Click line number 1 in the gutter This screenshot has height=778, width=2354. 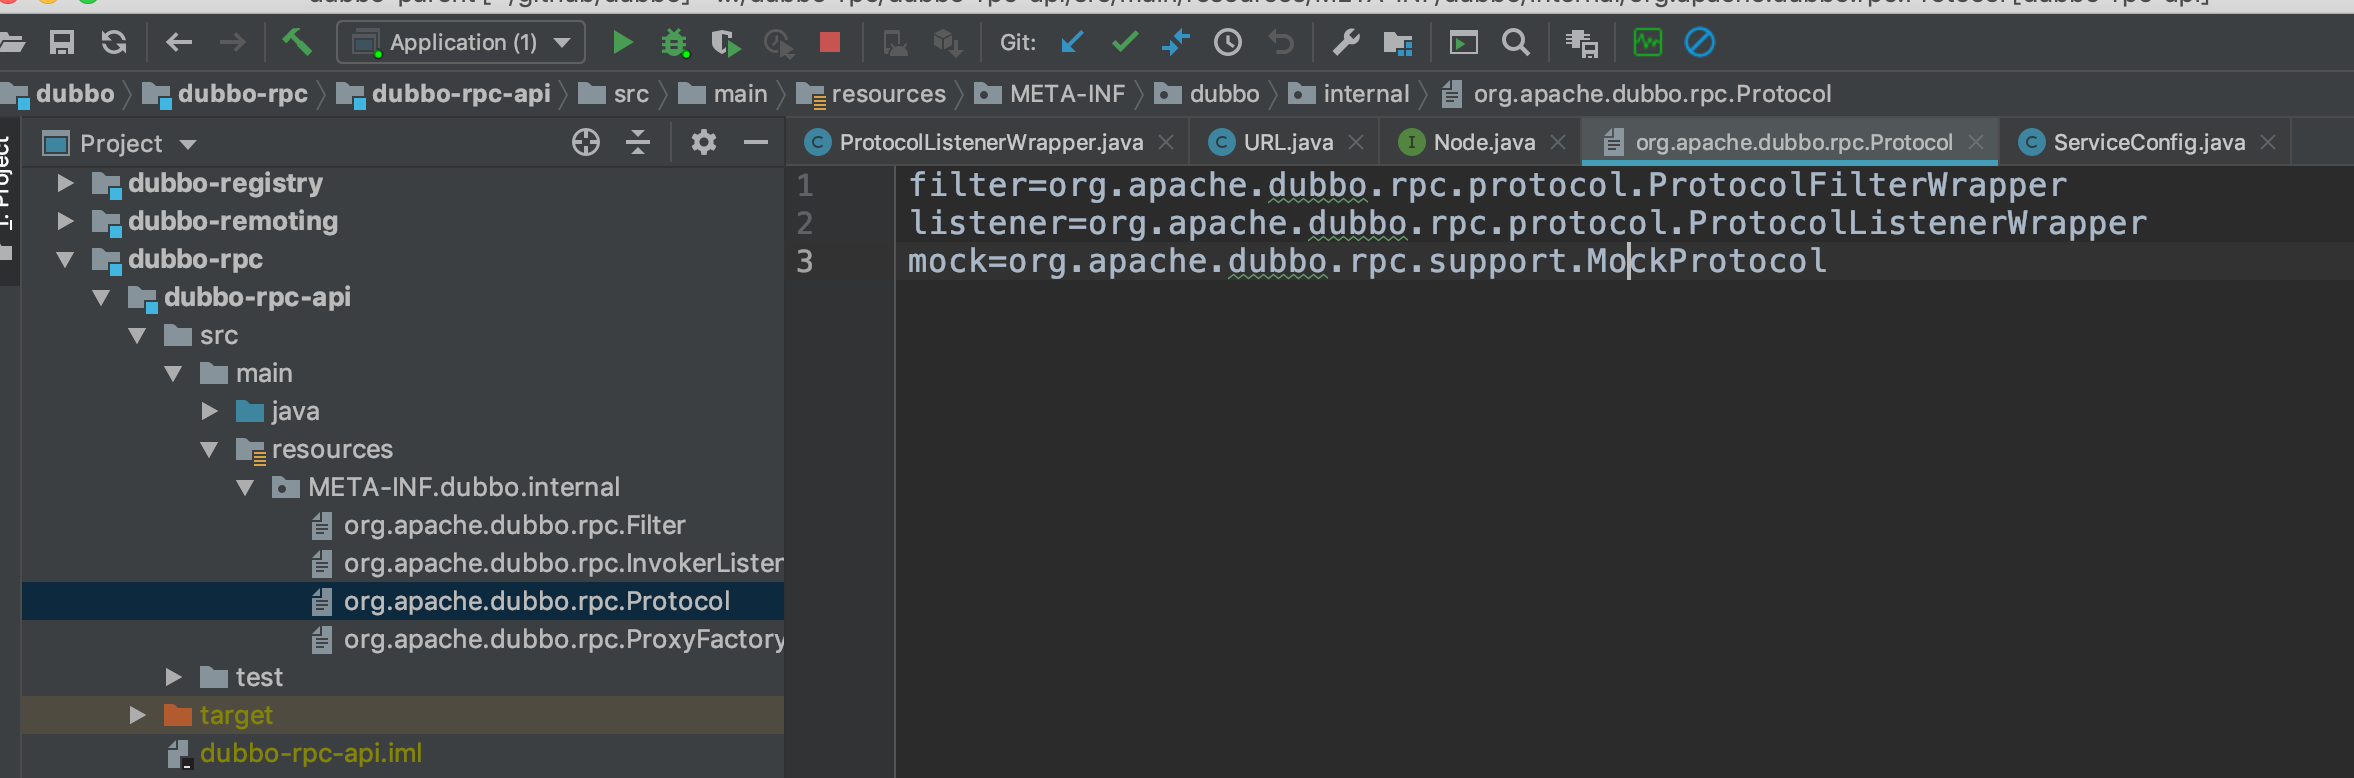click(x=805, y=185)
